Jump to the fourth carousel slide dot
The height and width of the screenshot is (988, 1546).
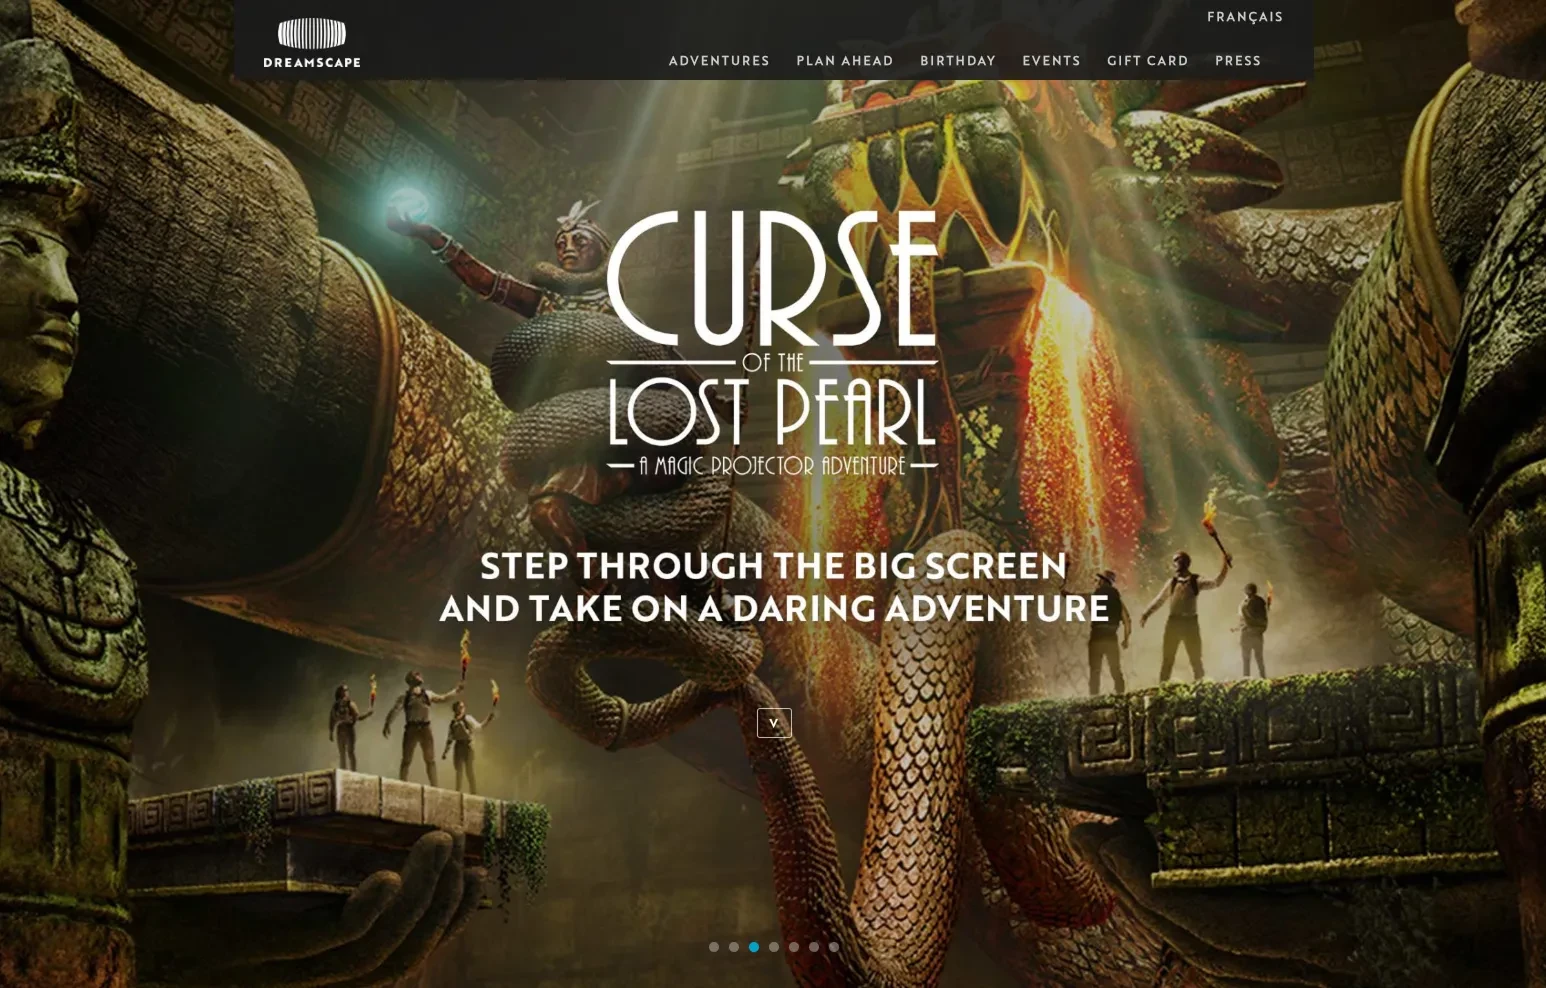click(774, 947)
